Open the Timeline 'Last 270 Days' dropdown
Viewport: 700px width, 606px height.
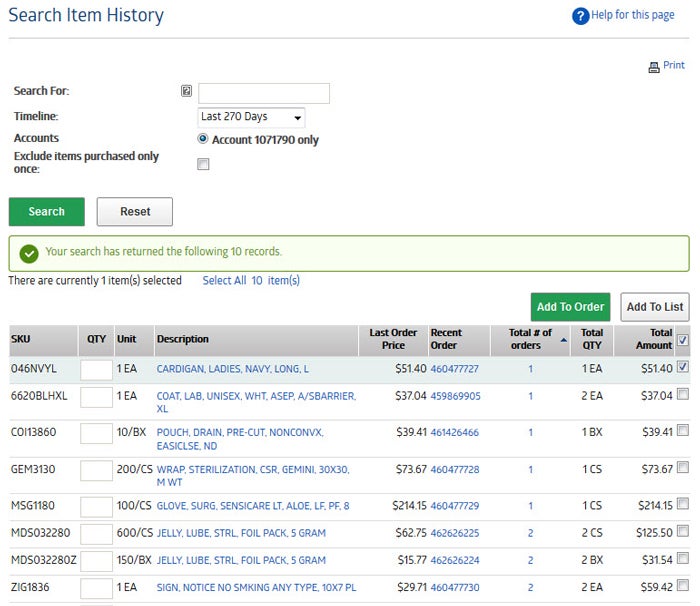(x=252, y=117)
